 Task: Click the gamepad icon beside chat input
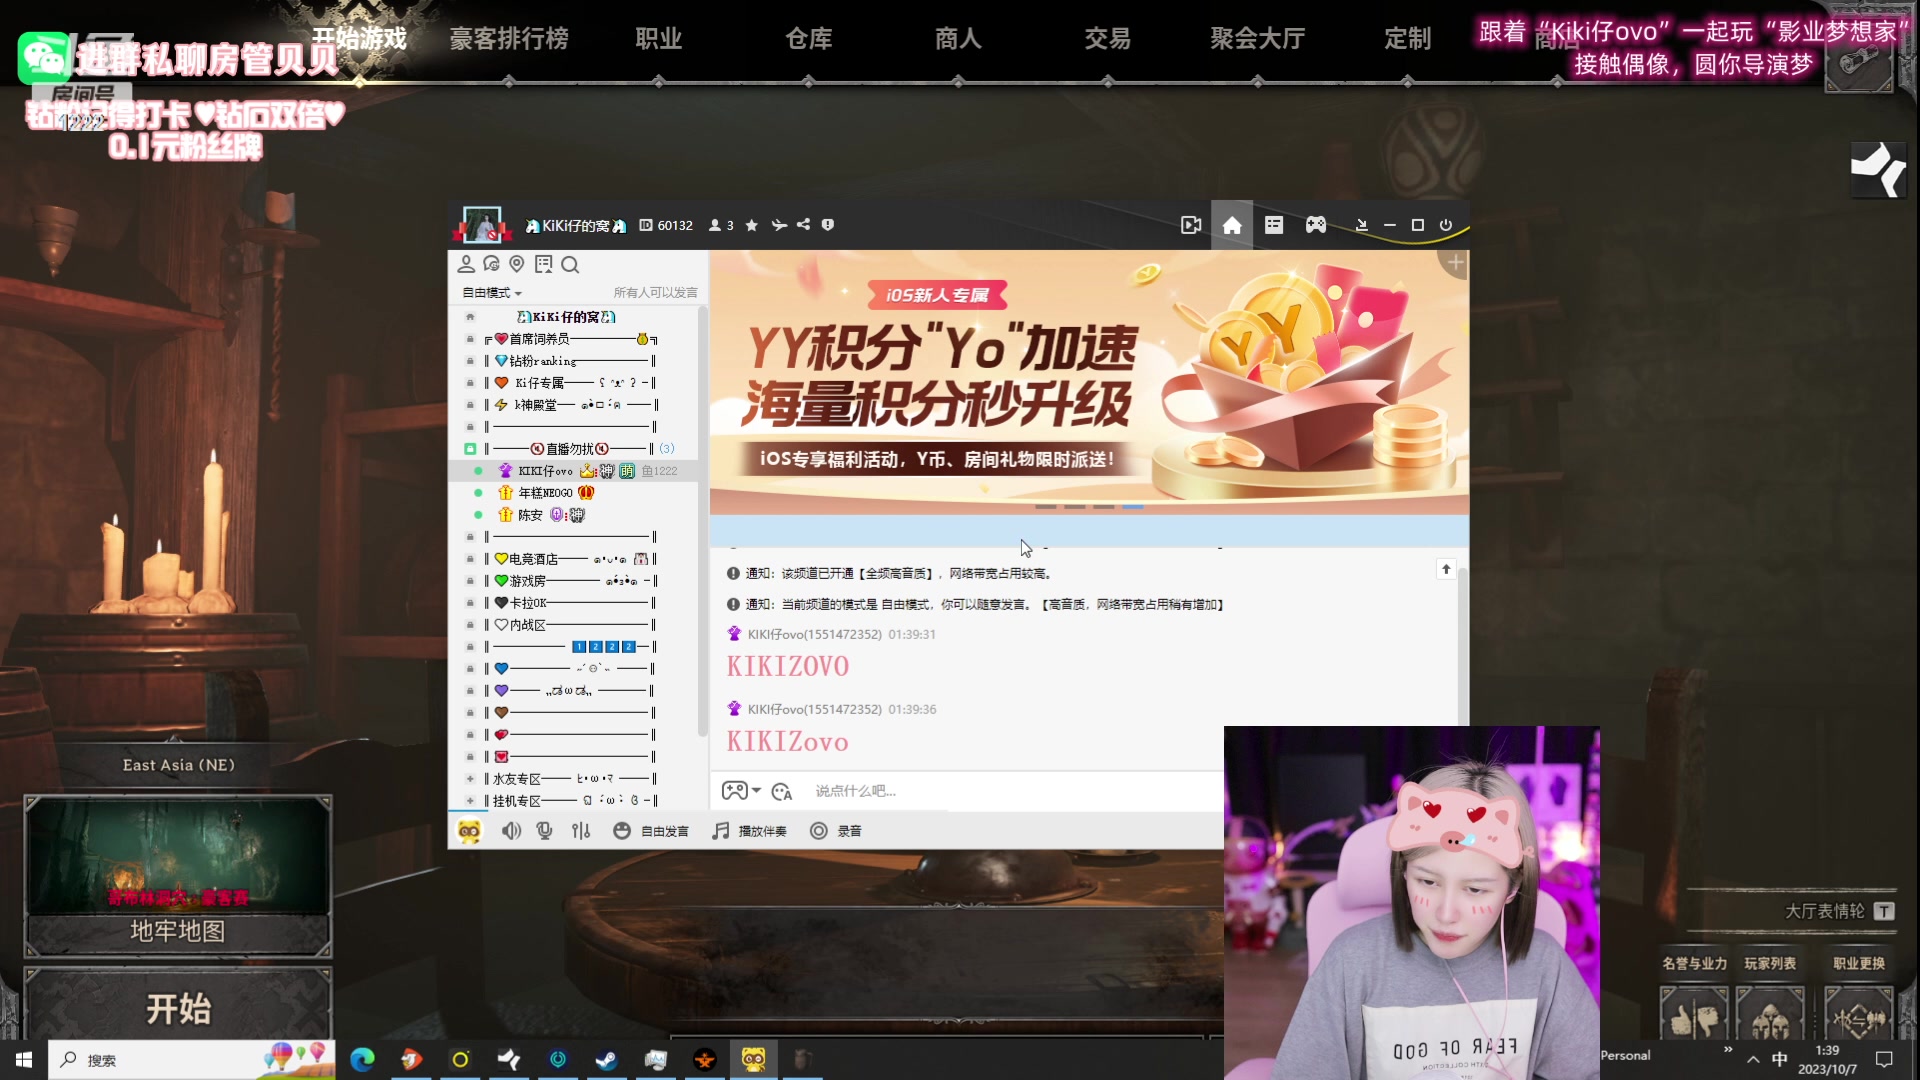tap(734, 791)
